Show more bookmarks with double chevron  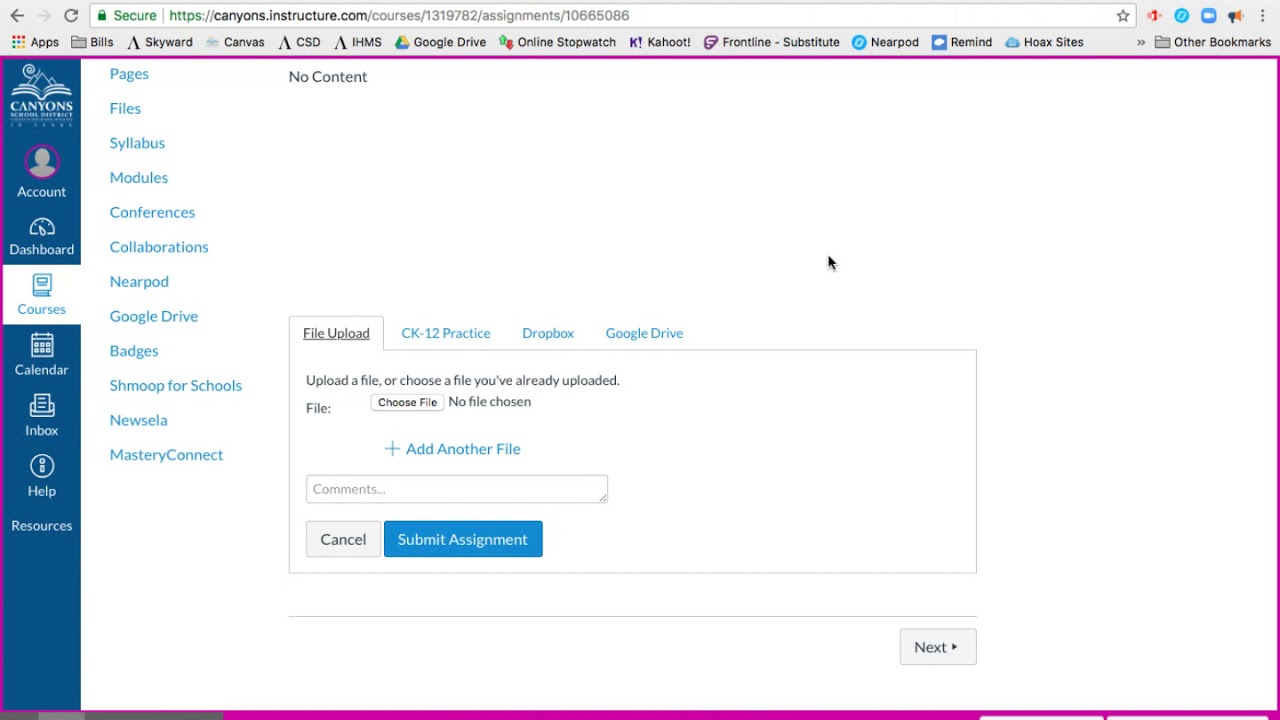pos(1141,42)
